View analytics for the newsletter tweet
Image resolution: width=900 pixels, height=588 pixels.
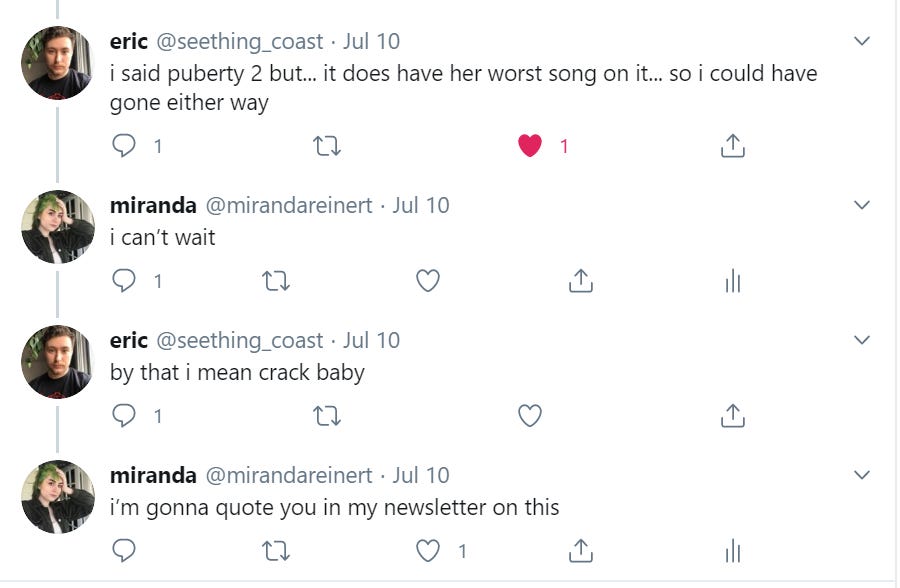733,550
